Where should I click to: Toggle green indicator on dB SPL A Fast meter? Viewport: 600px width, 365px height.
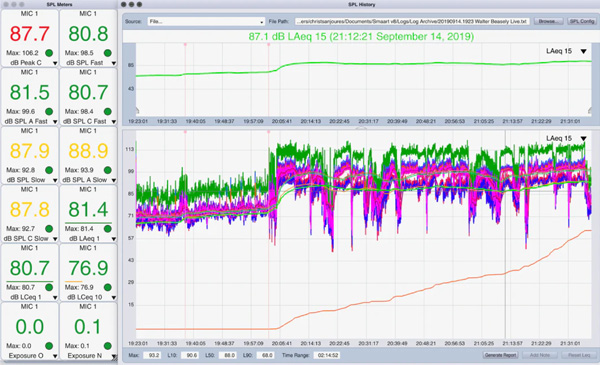[x=49, y=111]
